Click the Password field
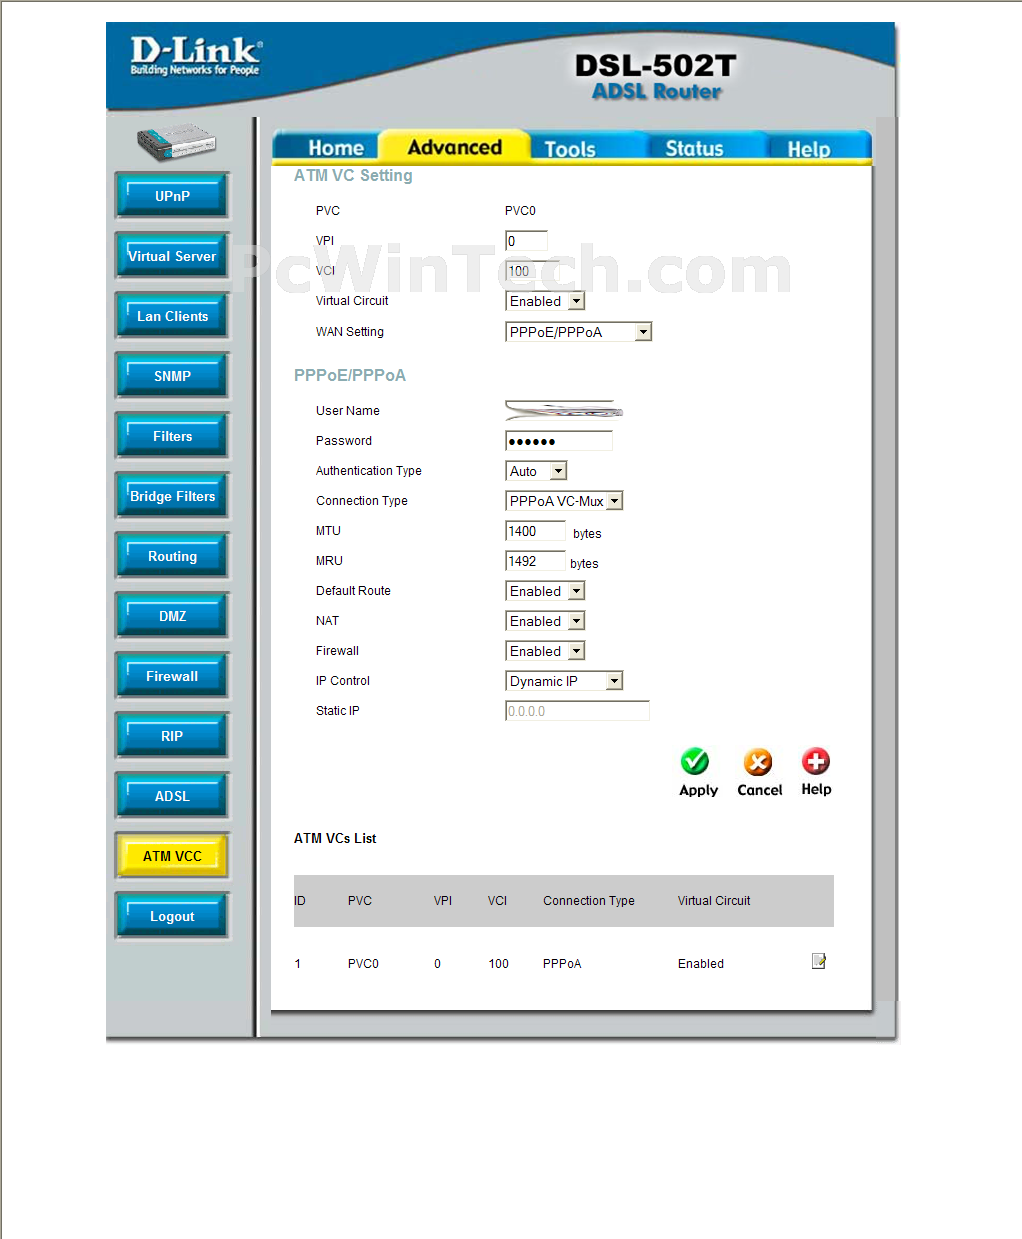1022x1239 pixels. tap(559, 441)
